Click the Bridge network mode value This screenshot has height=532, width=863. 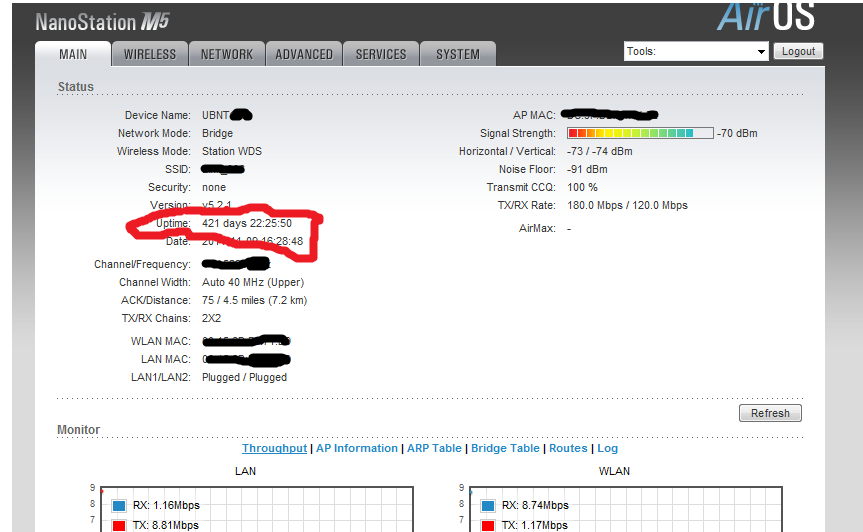[217, 133]
